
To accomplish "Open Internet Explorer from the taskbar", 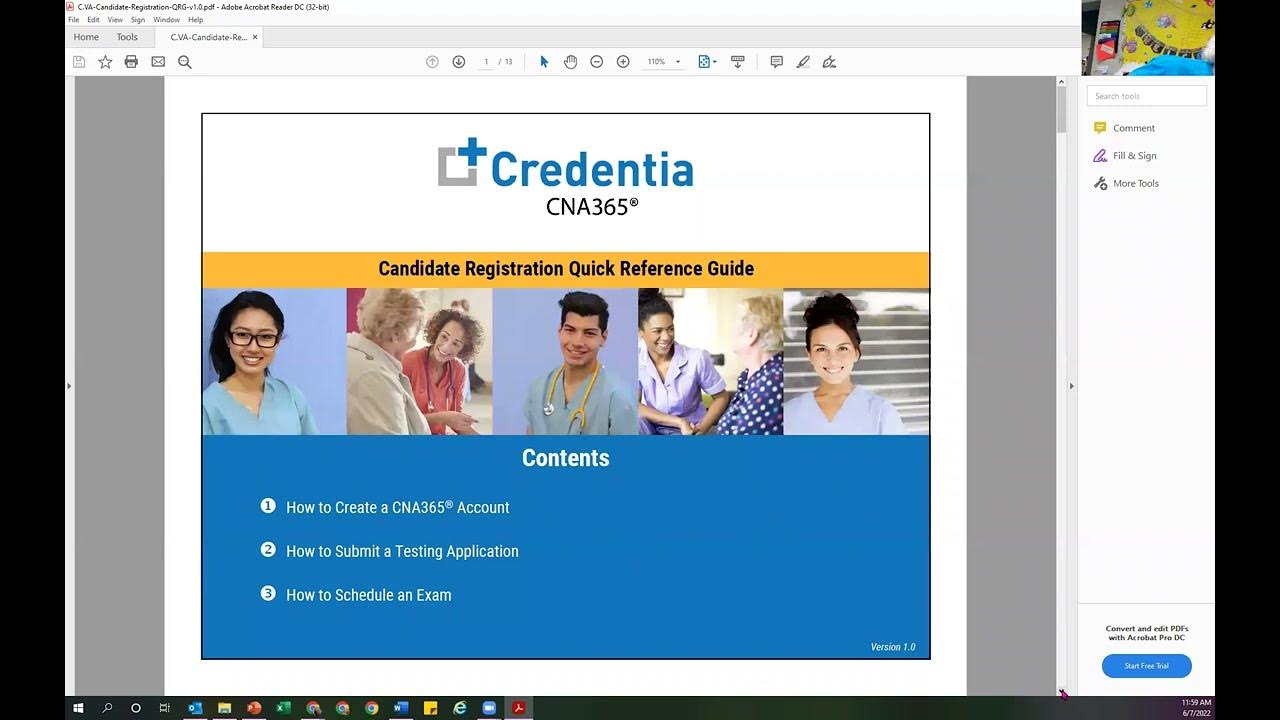I will (460, 708).
